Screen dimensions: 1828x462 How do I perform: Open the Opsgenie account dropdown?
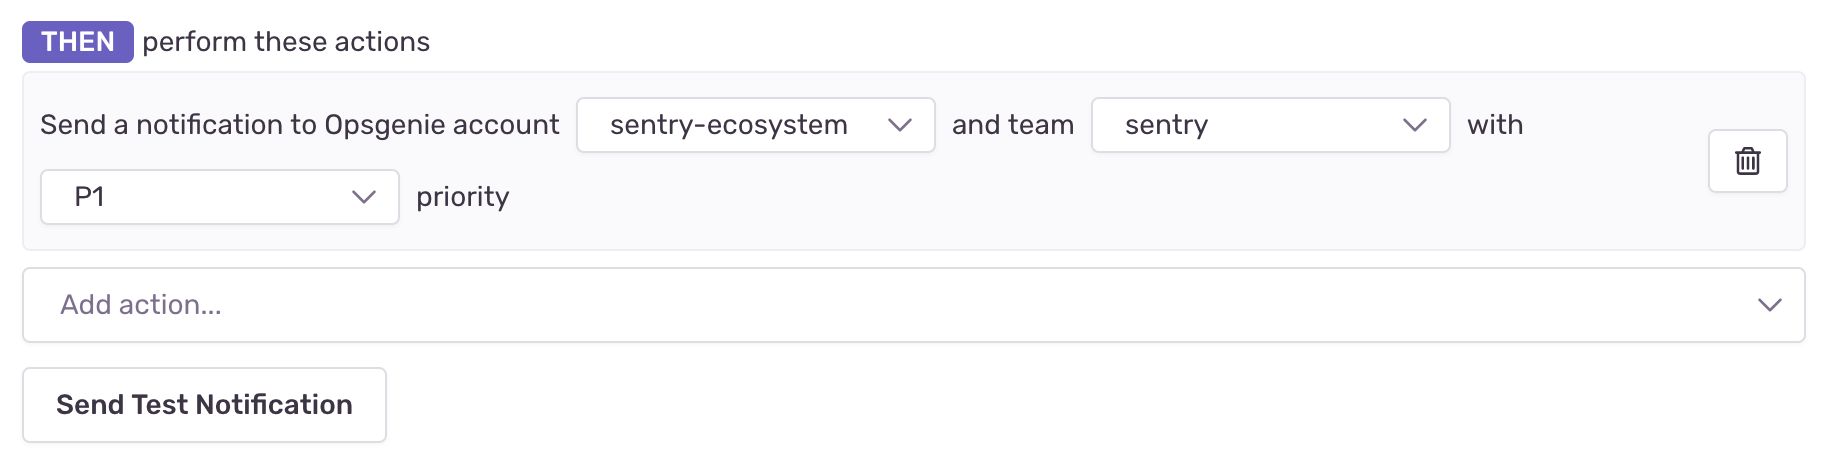tap(755, 125)
